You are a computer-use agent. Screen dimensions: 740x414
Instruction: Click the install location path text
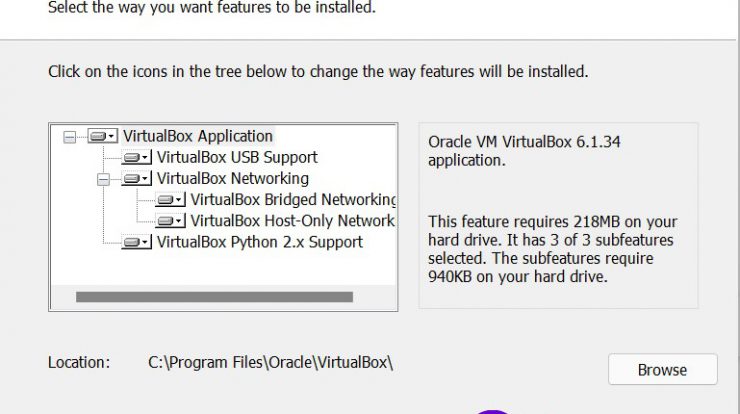(270, 363)
